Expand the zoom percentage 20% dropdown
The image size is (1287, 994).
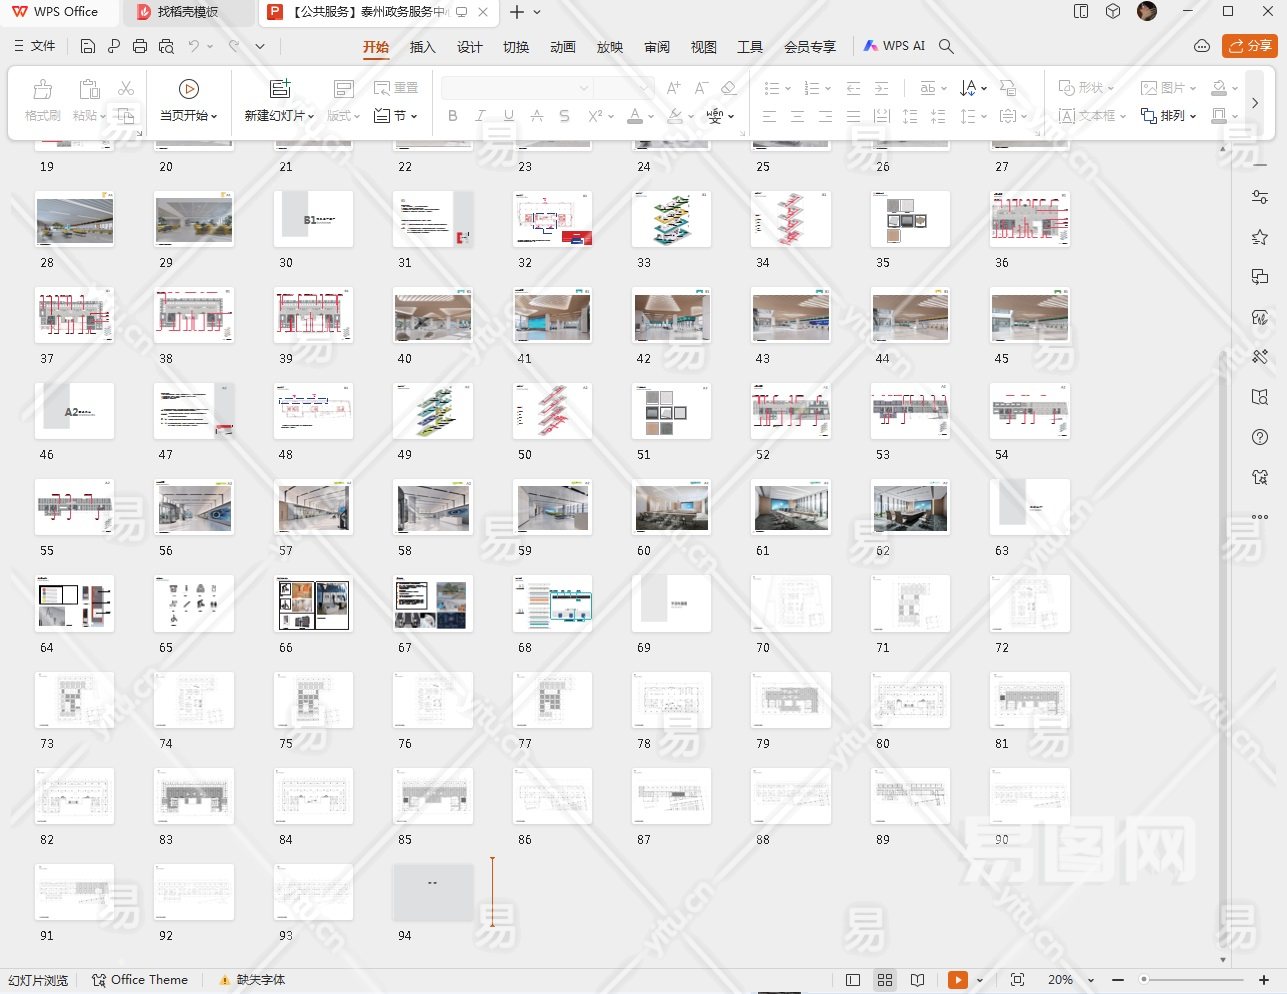[x=1091, y=980]
